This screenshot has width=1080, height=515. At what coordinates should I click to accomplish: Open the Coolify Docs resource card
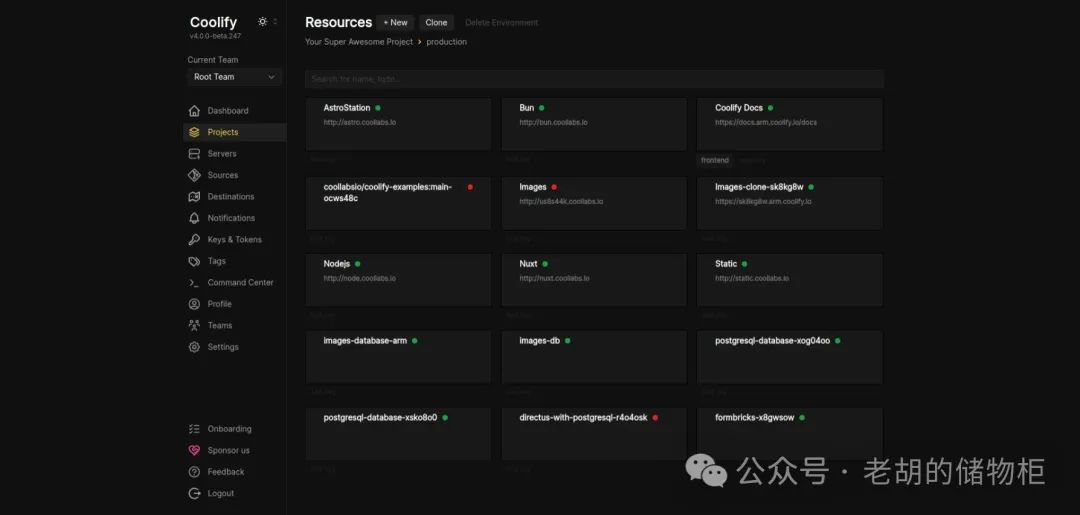(789, 124)
